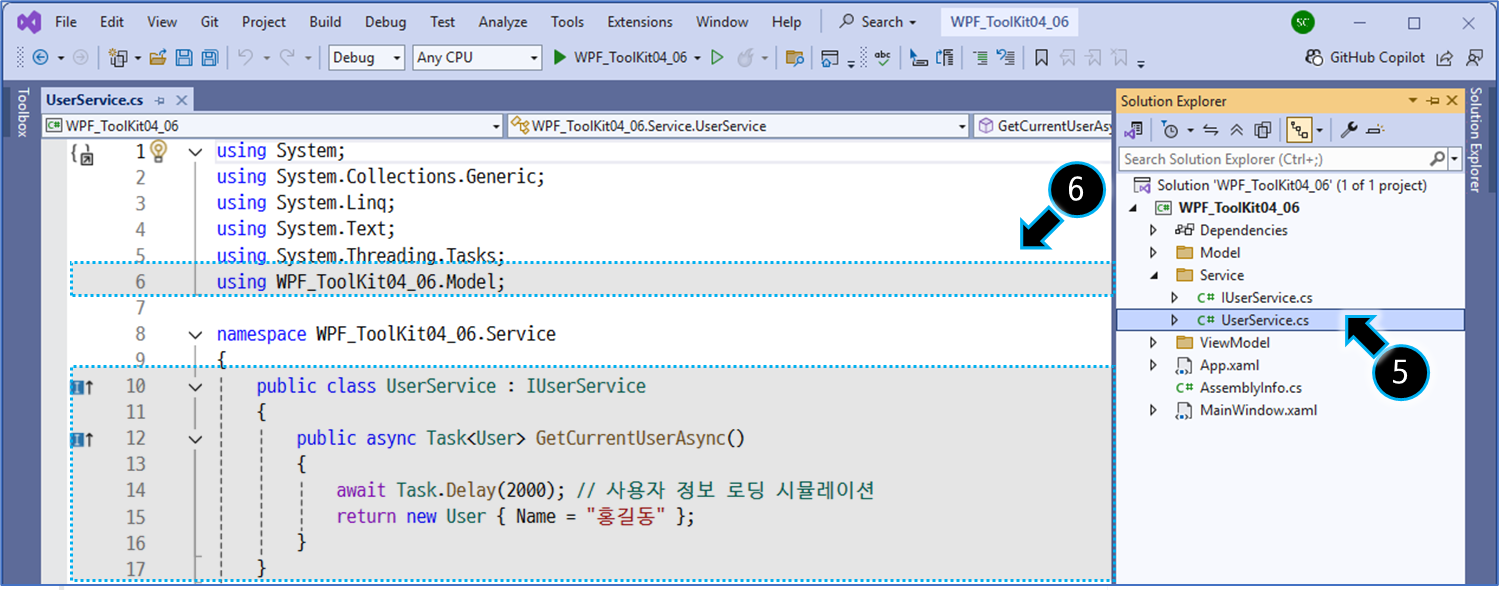Open the Build menu
Viewport: 1499px width, 590px height.
point(325,22)
